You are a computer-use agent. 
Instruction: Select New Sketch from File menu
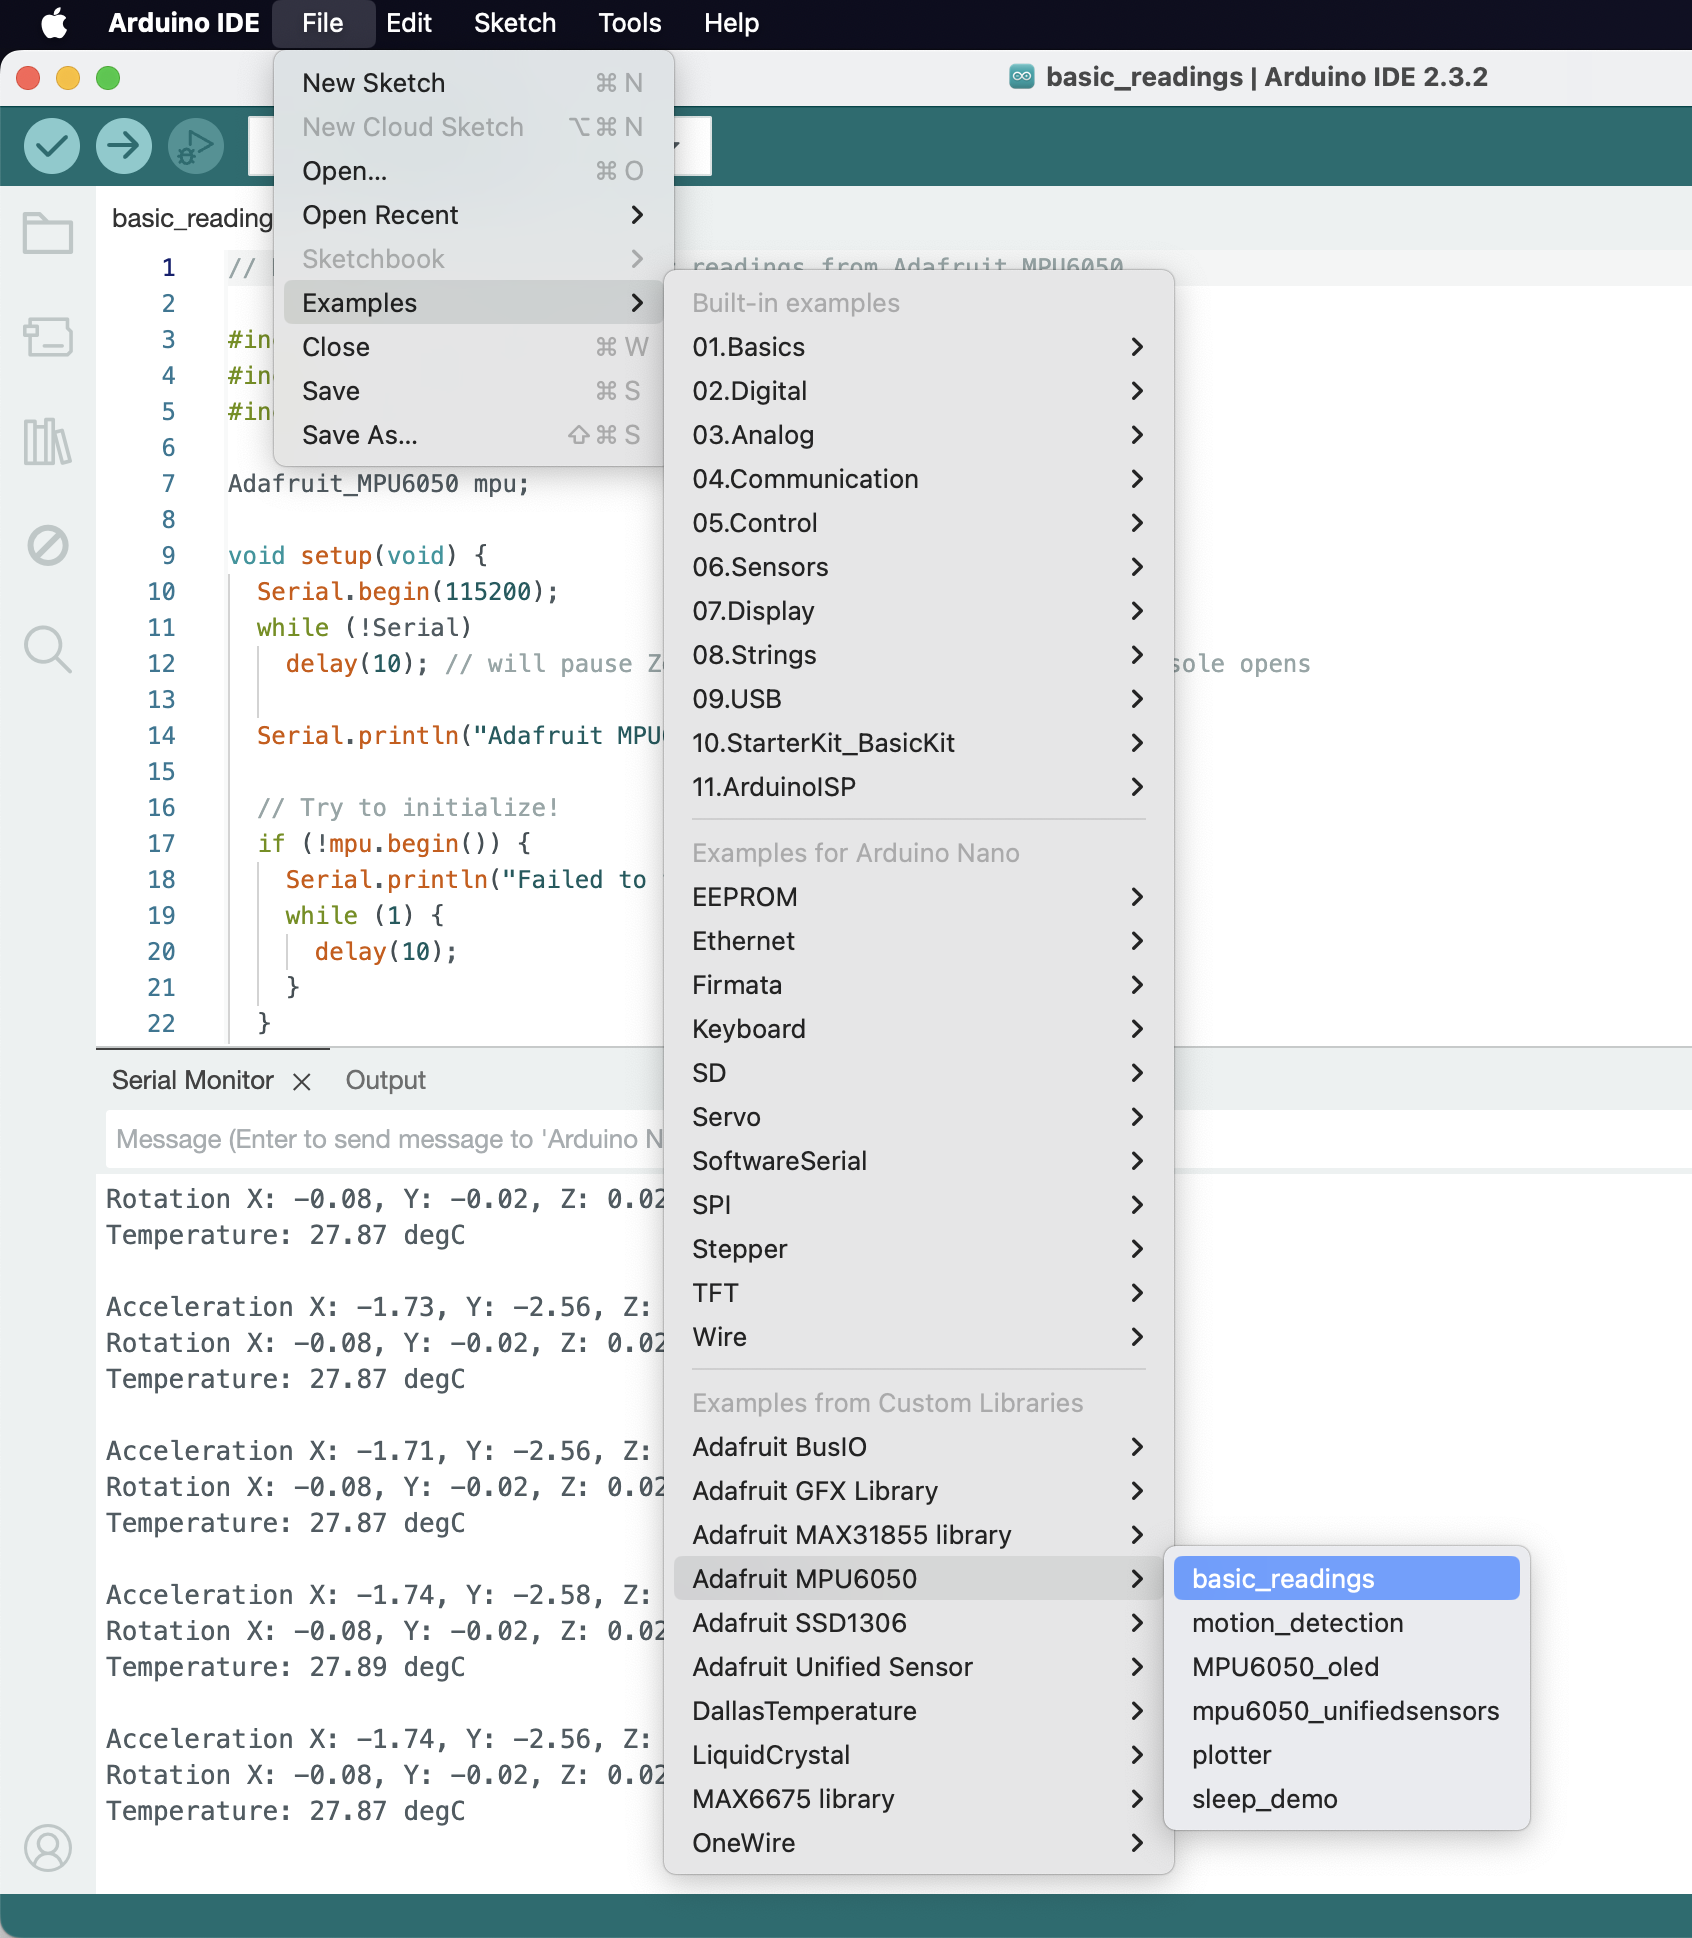[473, 83]
